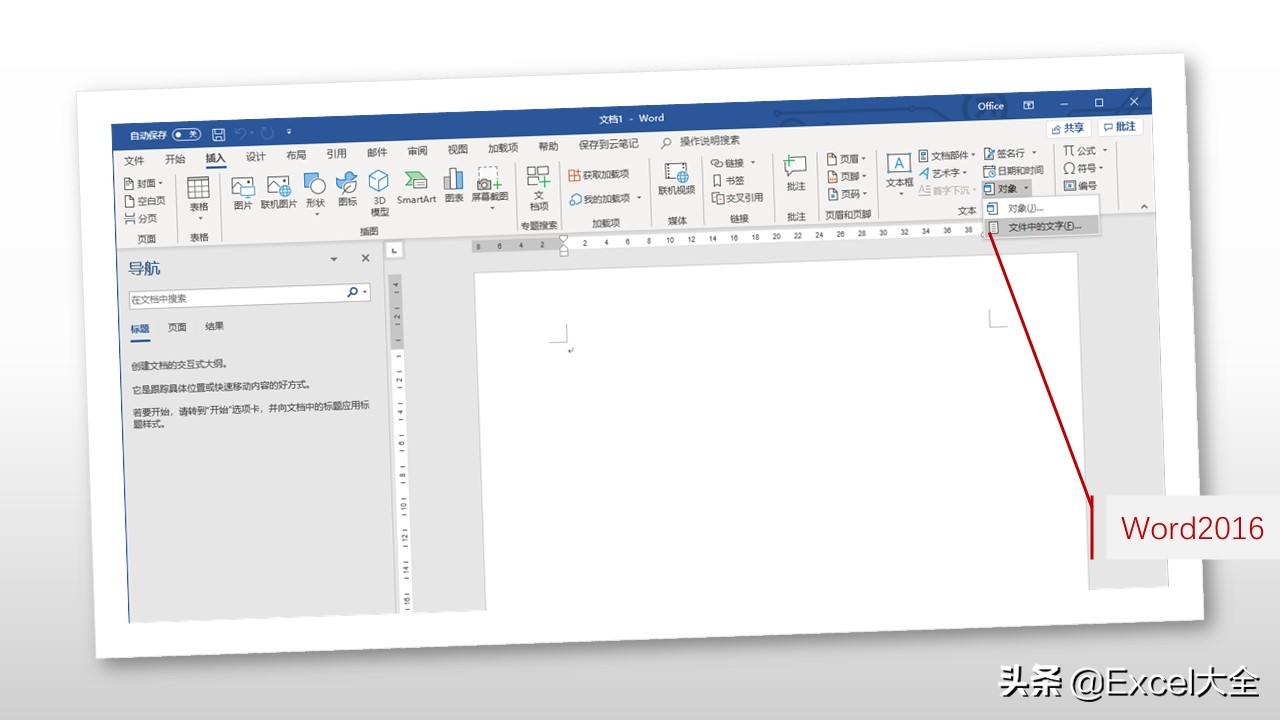Open the 屏幕截图 (Screenshot) dropdown

[x=490, y=188]
